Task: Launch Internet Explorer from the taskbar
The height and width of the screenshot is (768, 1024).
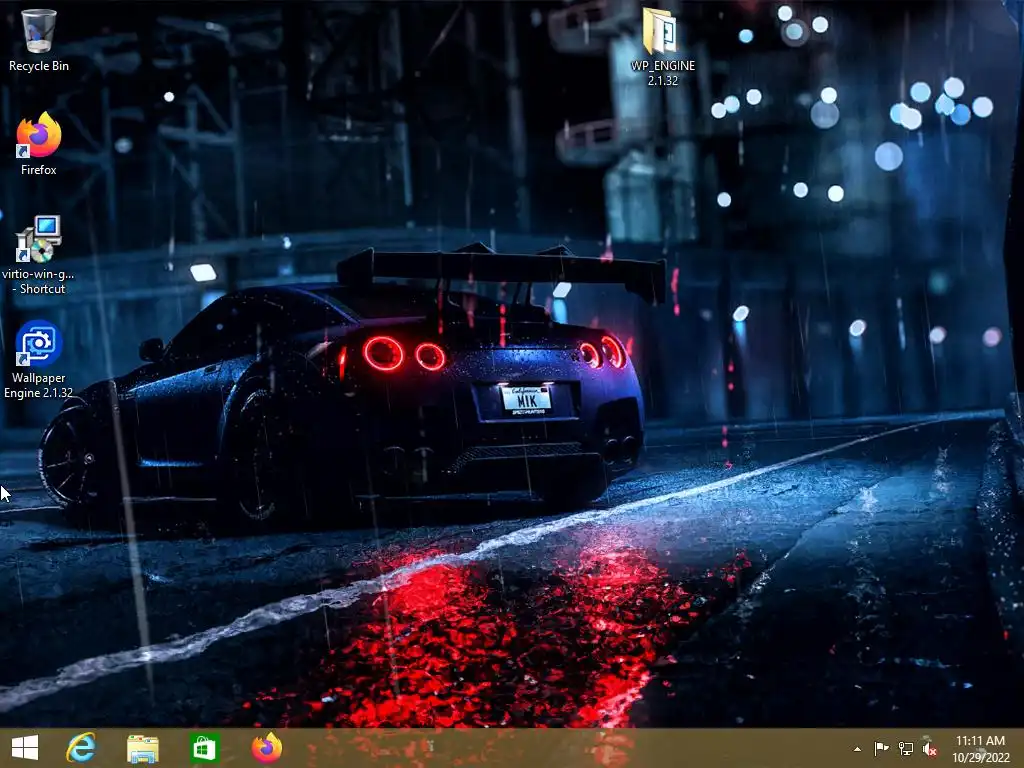Action: pyautogui.click(x=82, y=748)
